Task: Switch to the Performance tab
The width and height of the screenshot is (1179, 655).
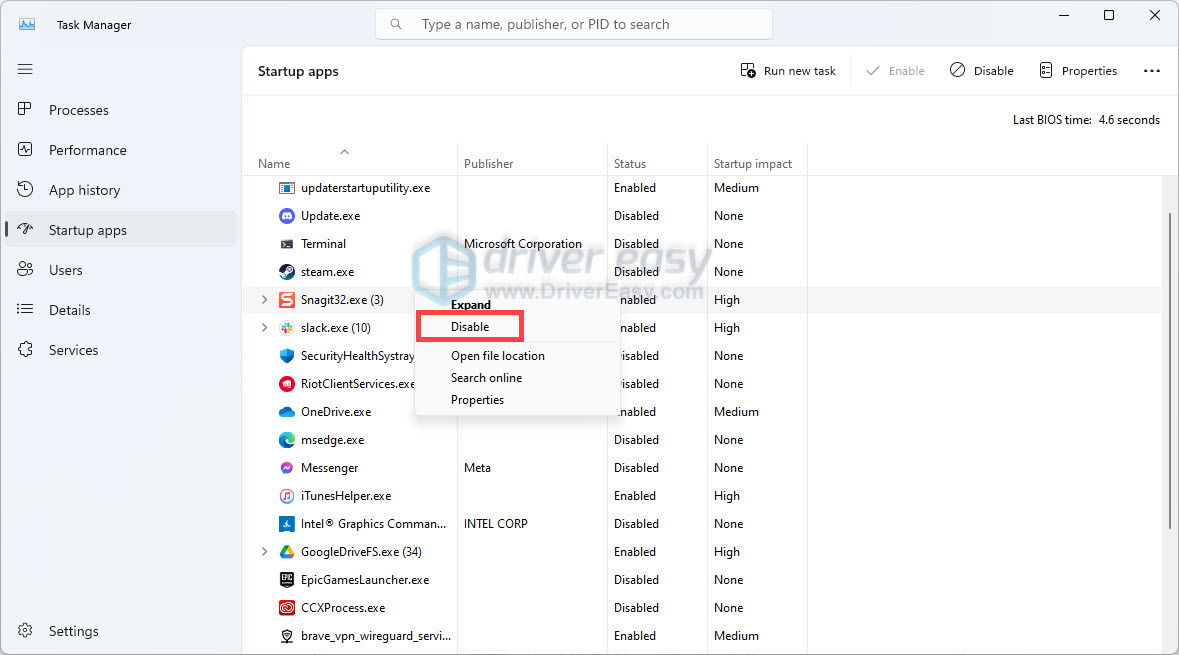Action: (87, 150)
